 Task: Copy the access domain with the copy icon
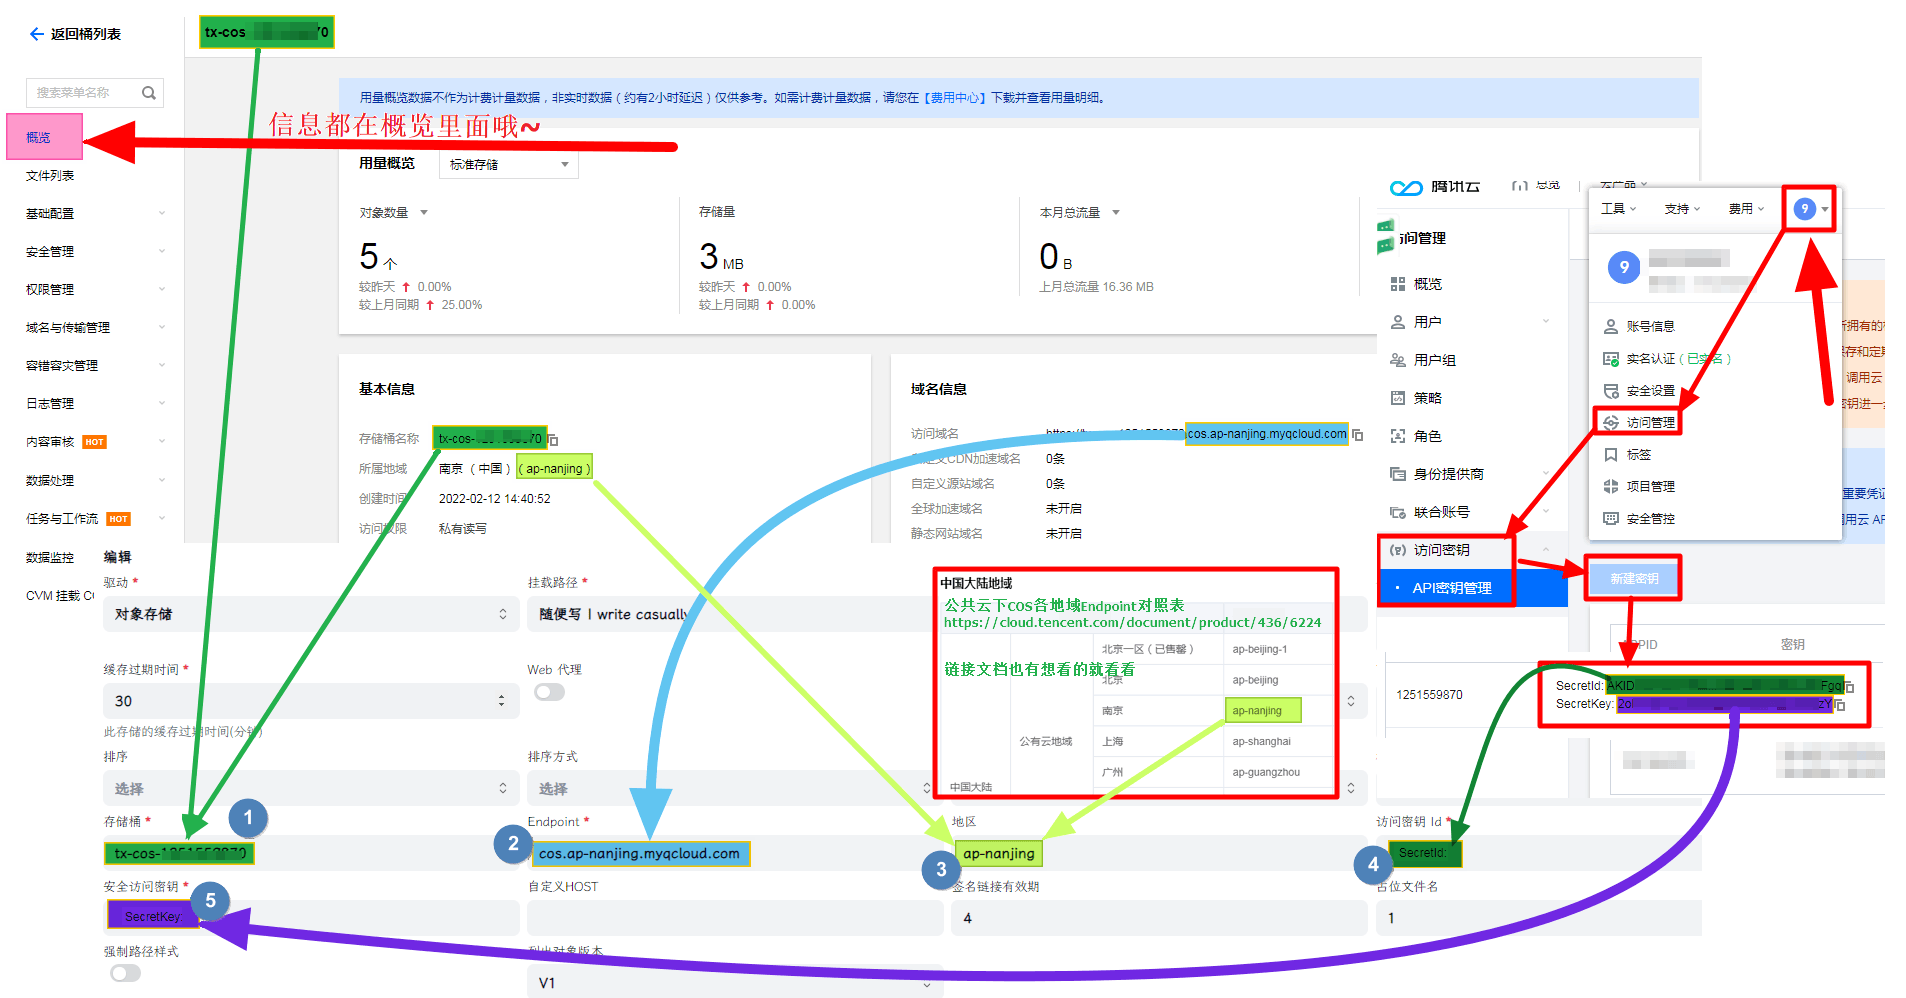coord(1358,435)
